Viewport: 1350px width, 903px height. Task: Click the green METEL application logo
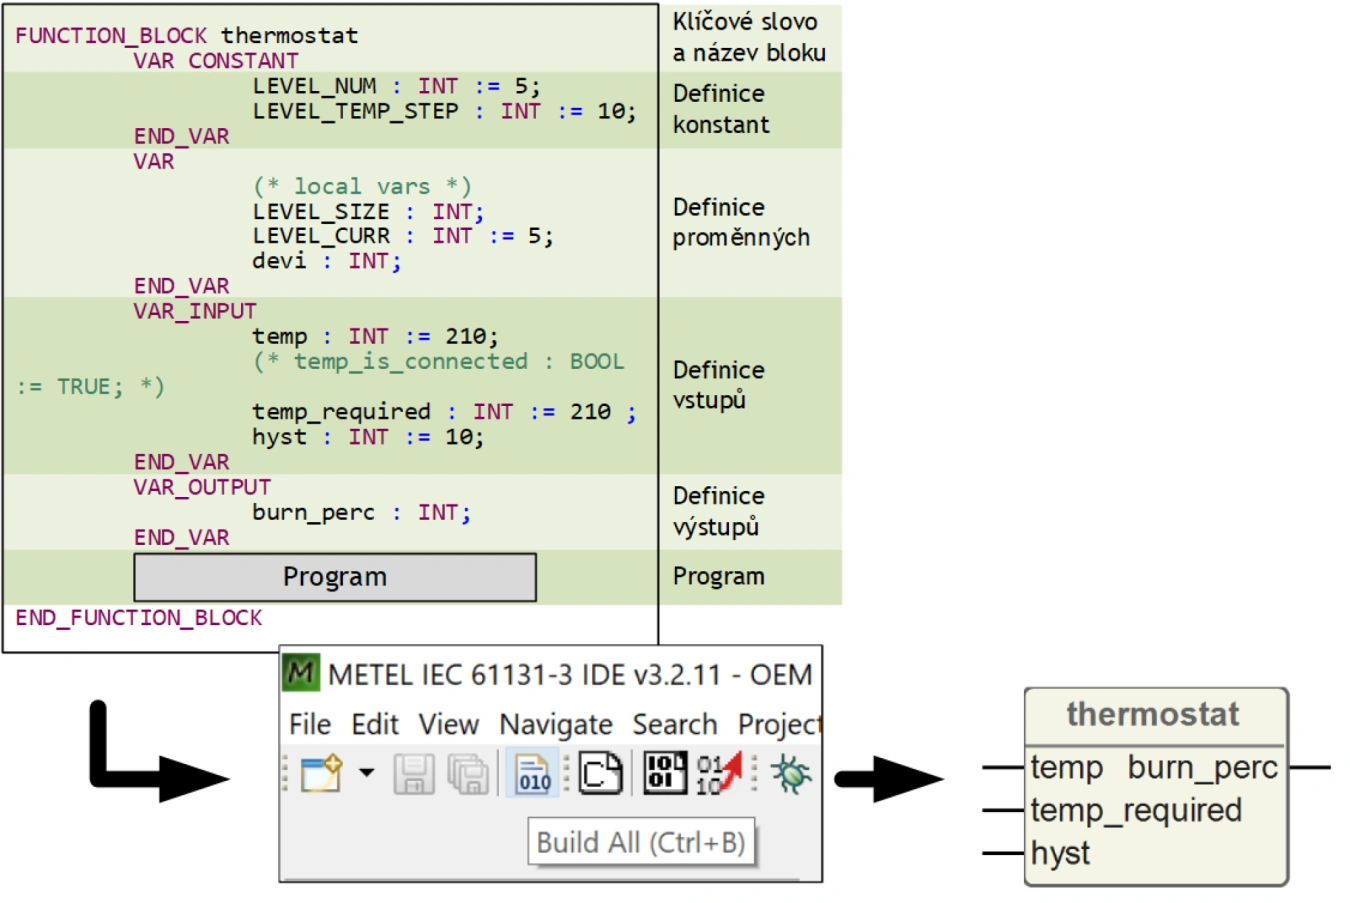[x=300, y=673]
